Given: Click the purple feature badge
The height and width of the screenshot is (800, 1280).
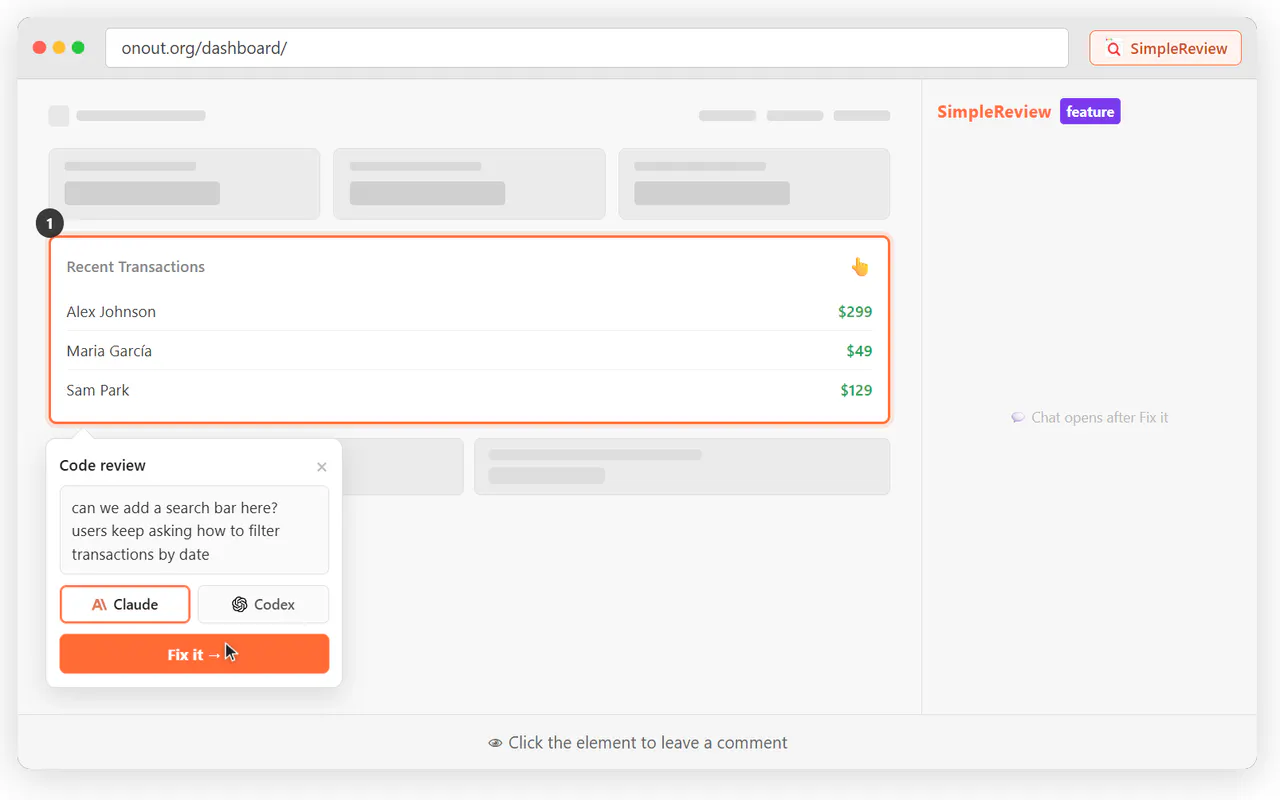Looking at the screenshot, I should [1090, 112].
